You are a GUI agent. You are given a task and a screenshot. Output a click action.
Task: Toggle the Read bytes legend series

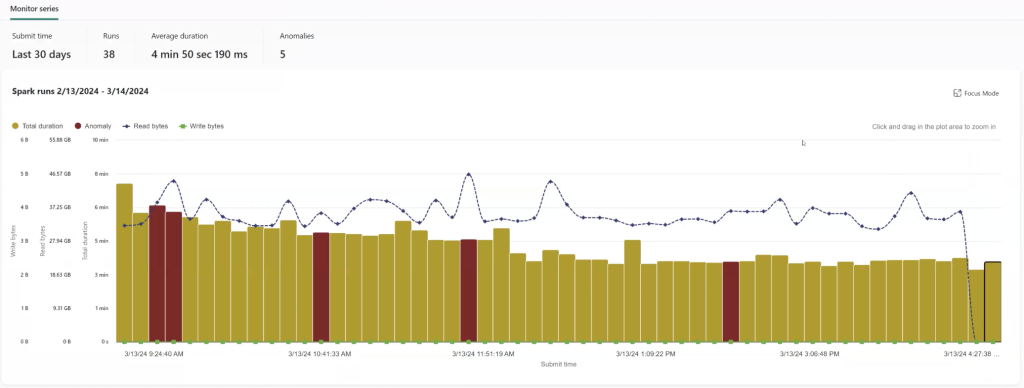145,126
